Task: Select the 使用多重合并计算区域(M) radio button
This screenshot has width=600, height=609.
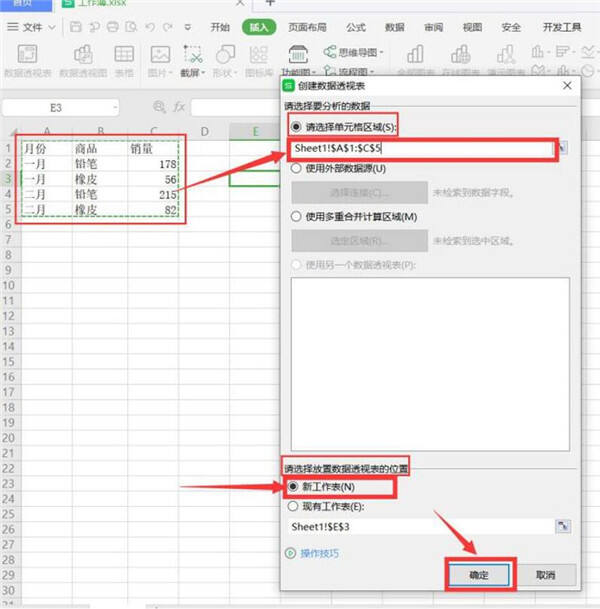Action: click(296, 216)
